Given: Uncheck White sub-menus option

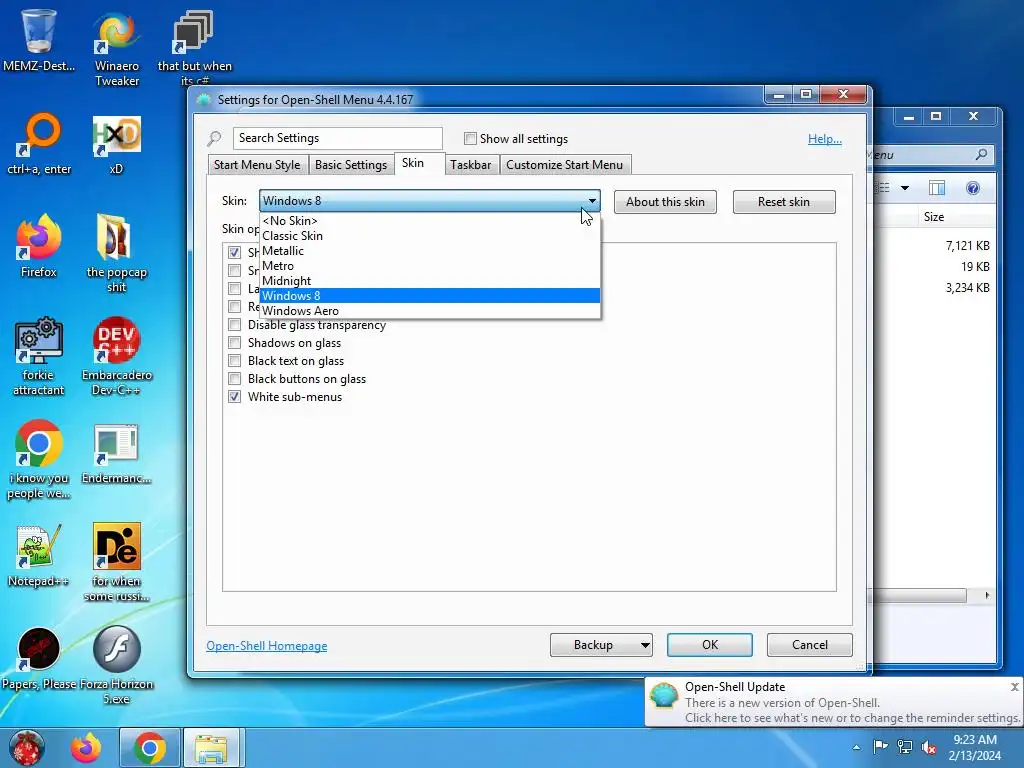Looking at the screenshot, I should 234,396.
